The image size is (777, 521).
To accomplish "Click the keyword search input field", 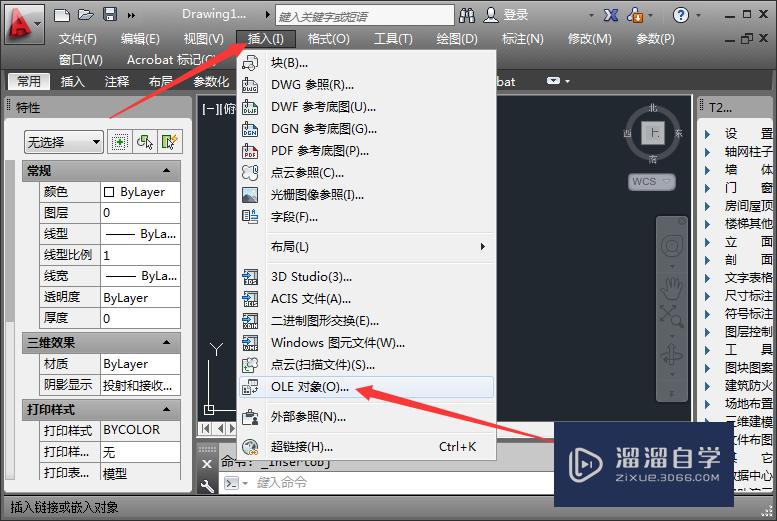I will pyautogui.click(x=364, y=15).
